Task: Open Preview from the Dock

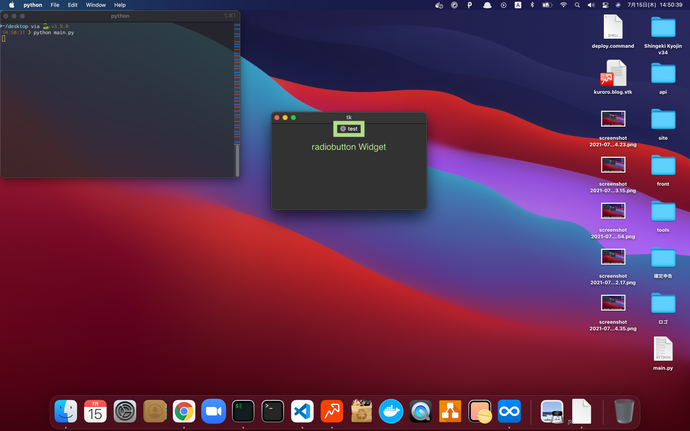Action: (552, 411)
